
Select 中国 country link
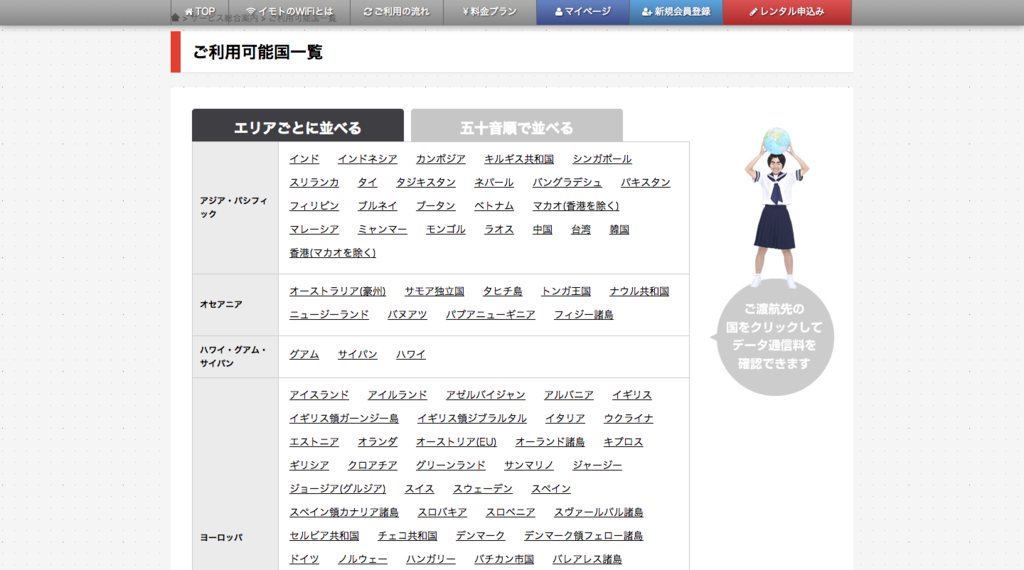point(542,229)
